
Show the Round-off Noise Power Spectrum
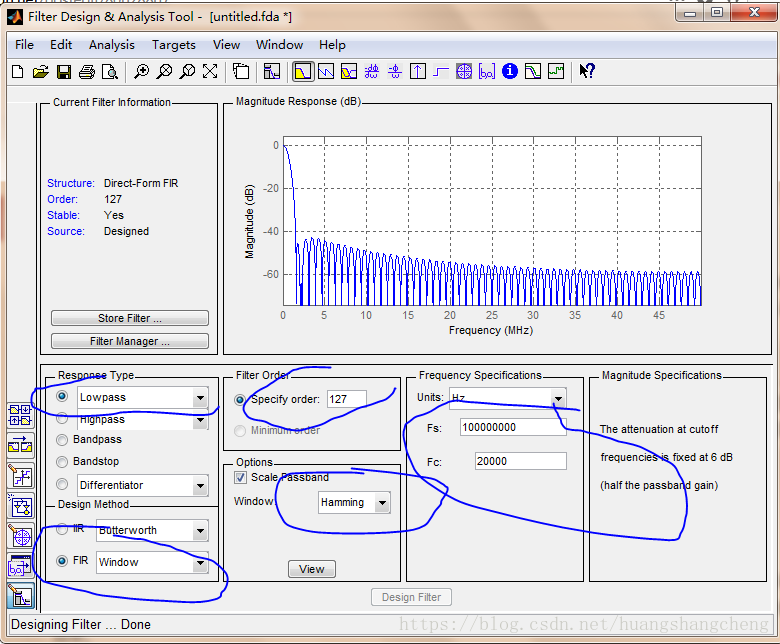[x=556, y=72]
